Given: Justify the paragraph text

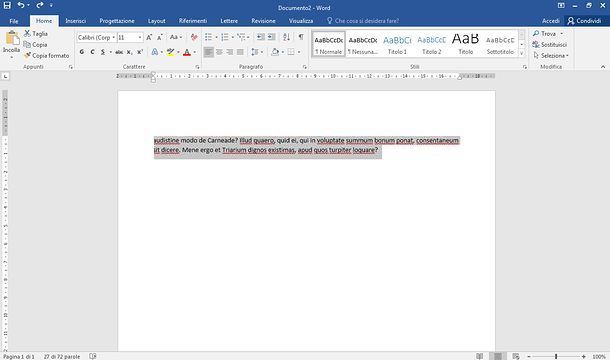Looking at the screenshot, I should click(x=240, y=52).
